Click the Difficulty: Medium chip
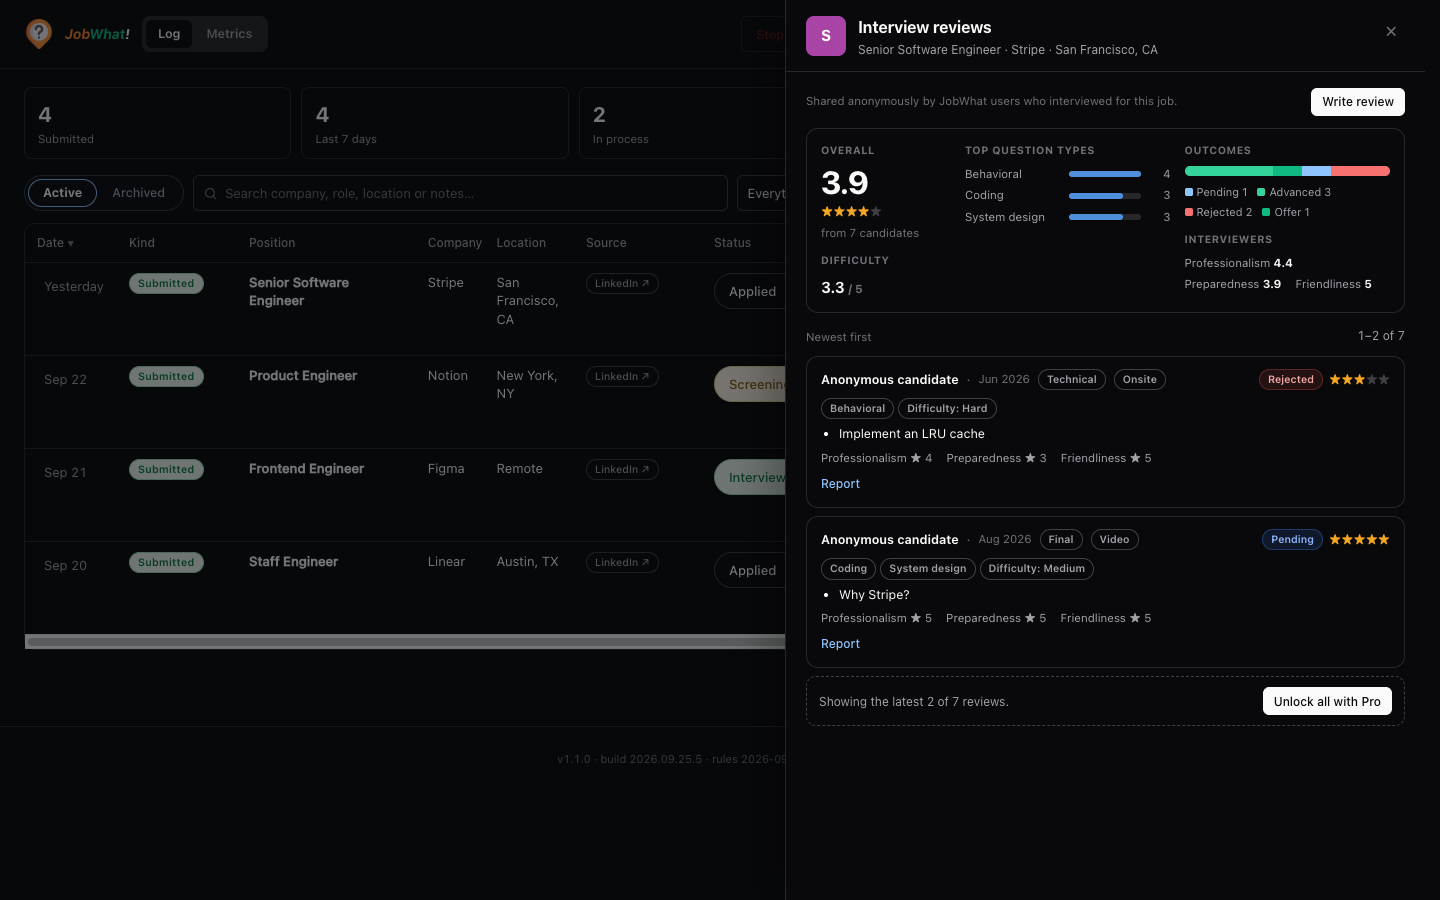Image resolution: width=1440 pixels, height=900 pixels. point(1037,569)
